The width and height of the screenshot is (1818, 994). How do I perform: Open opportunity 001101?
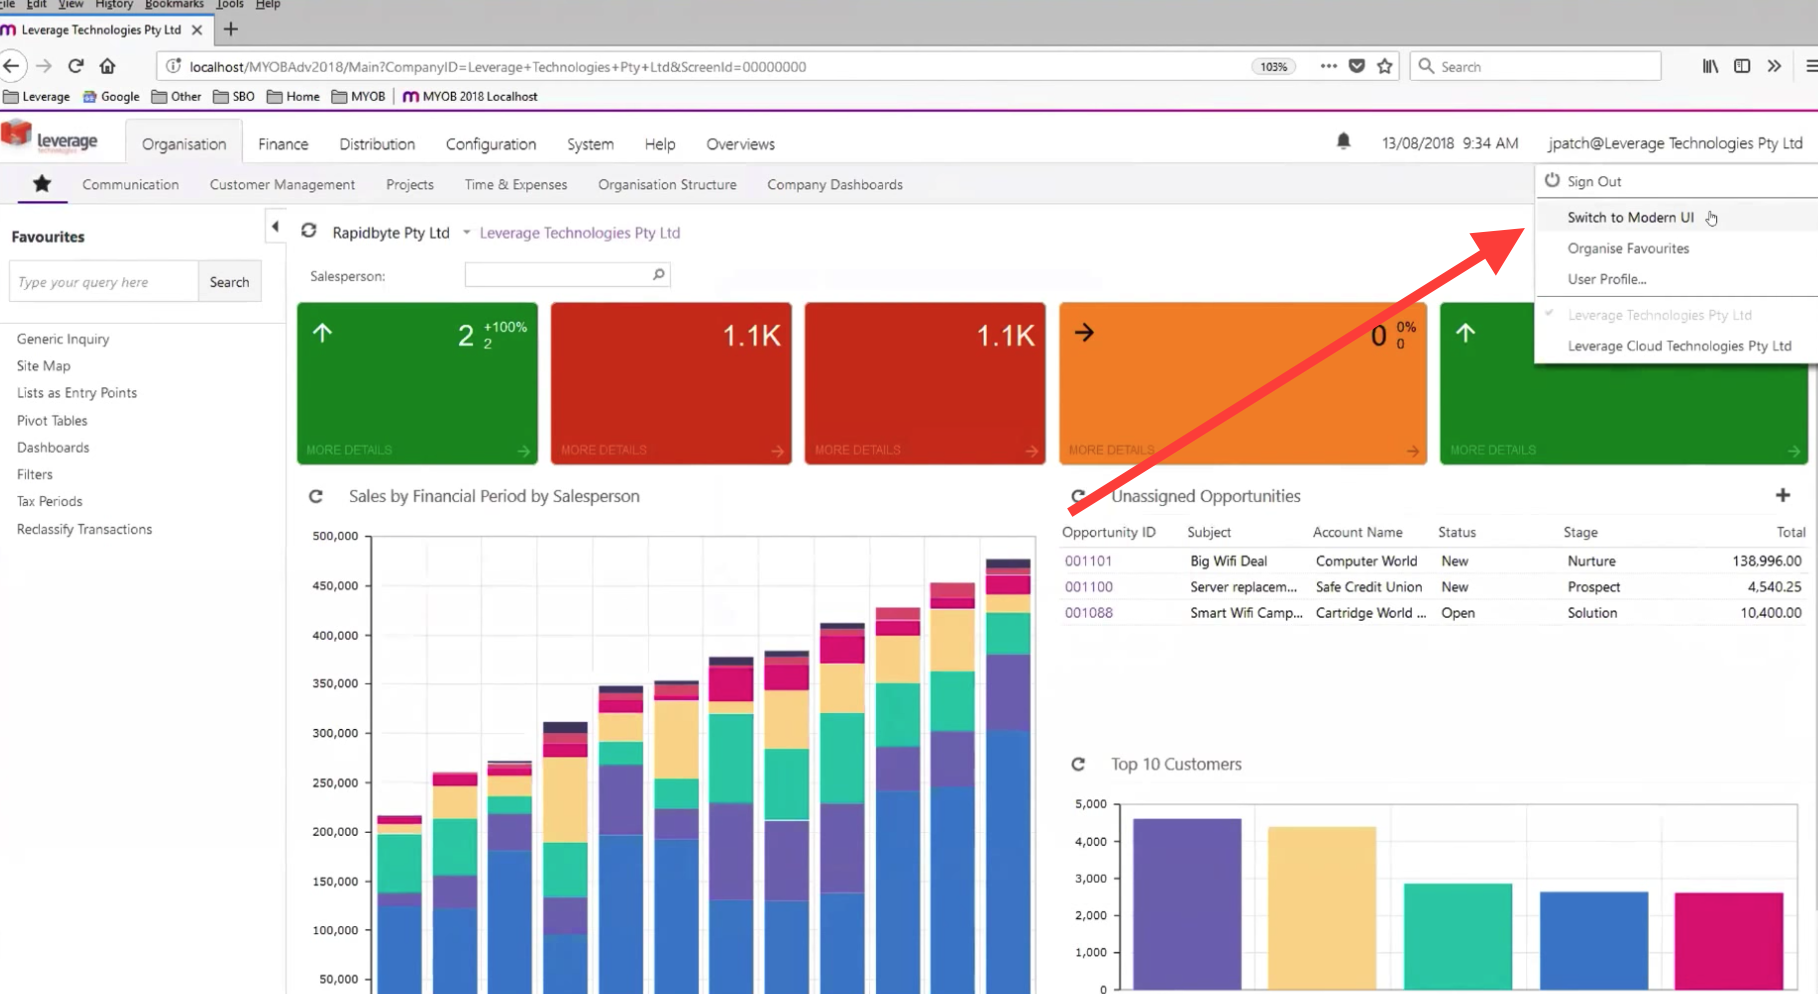[x=1088, y=561]
